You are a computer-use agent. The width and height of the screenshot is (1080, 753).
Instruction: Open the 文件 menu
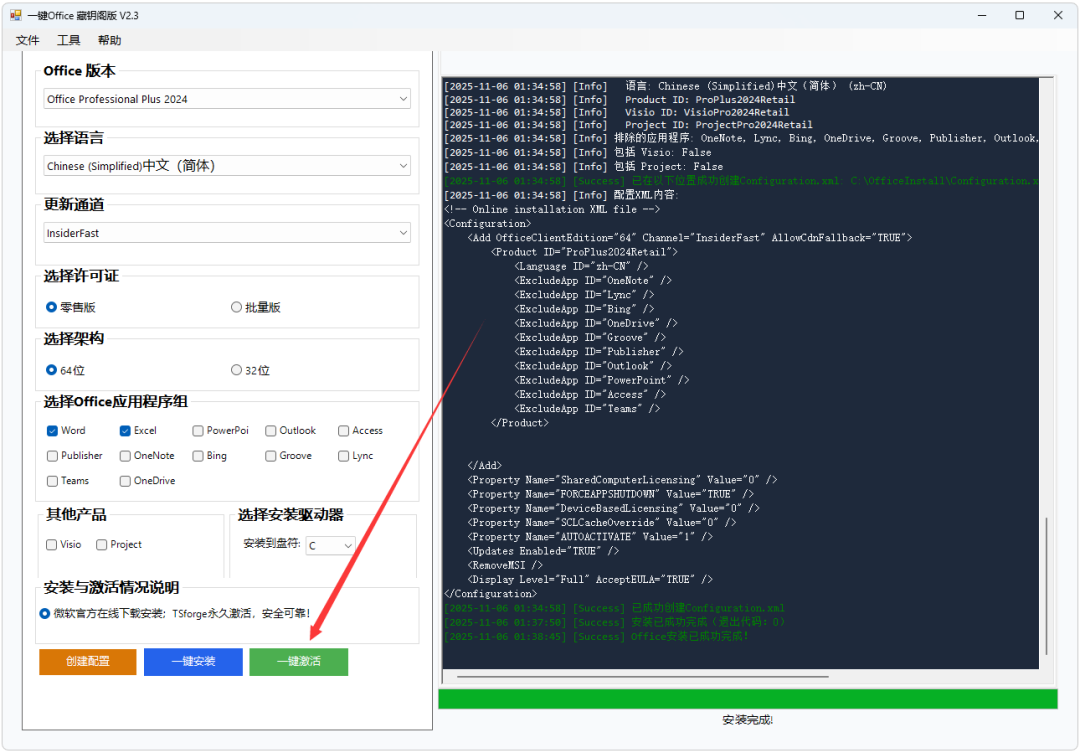[x=28, y=40]
